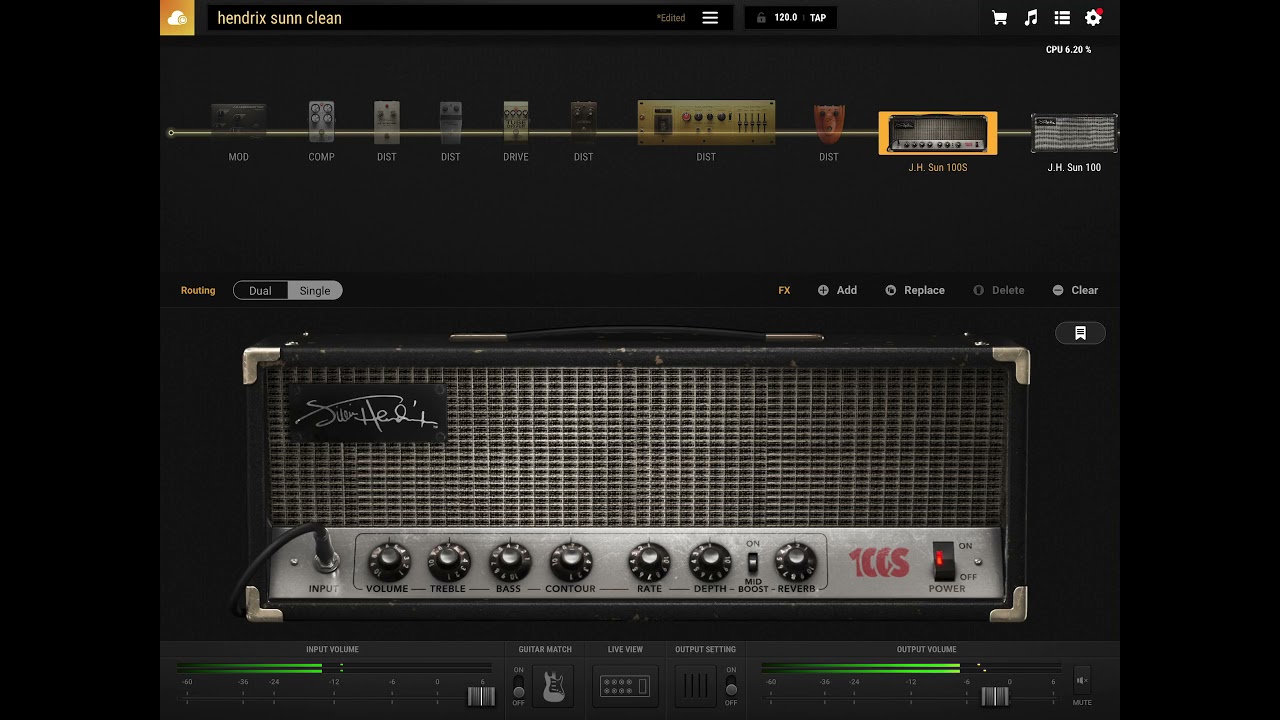1280x720 pixels.
Task: Click the Output Volume slider handle
Action: [995, 696]
